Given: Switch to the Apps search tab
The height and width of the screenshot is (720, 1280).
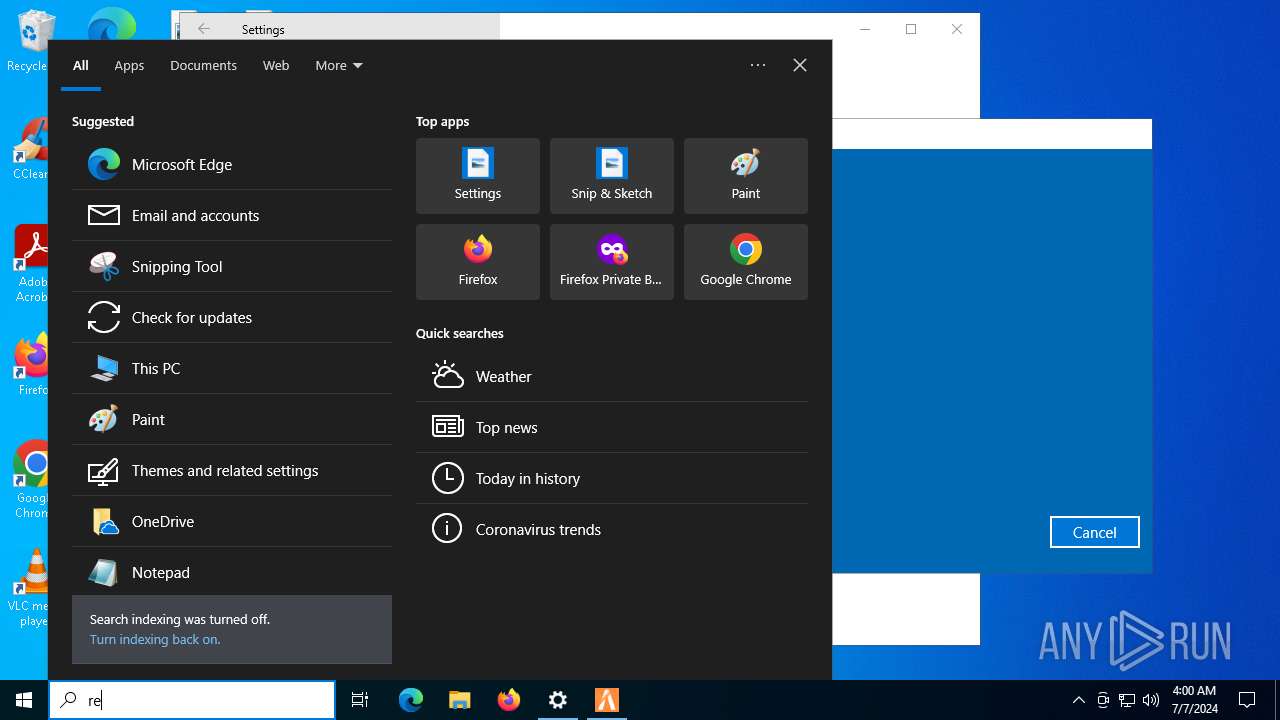Looking at the screenshot, I should coord(129,65).
